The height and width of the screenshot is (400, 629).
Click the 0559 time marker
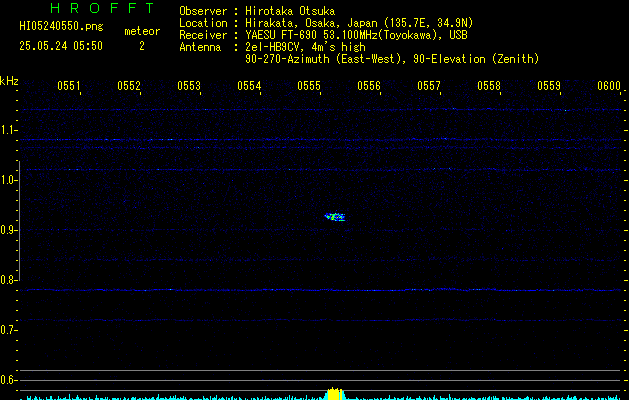(x=548, y=86)
